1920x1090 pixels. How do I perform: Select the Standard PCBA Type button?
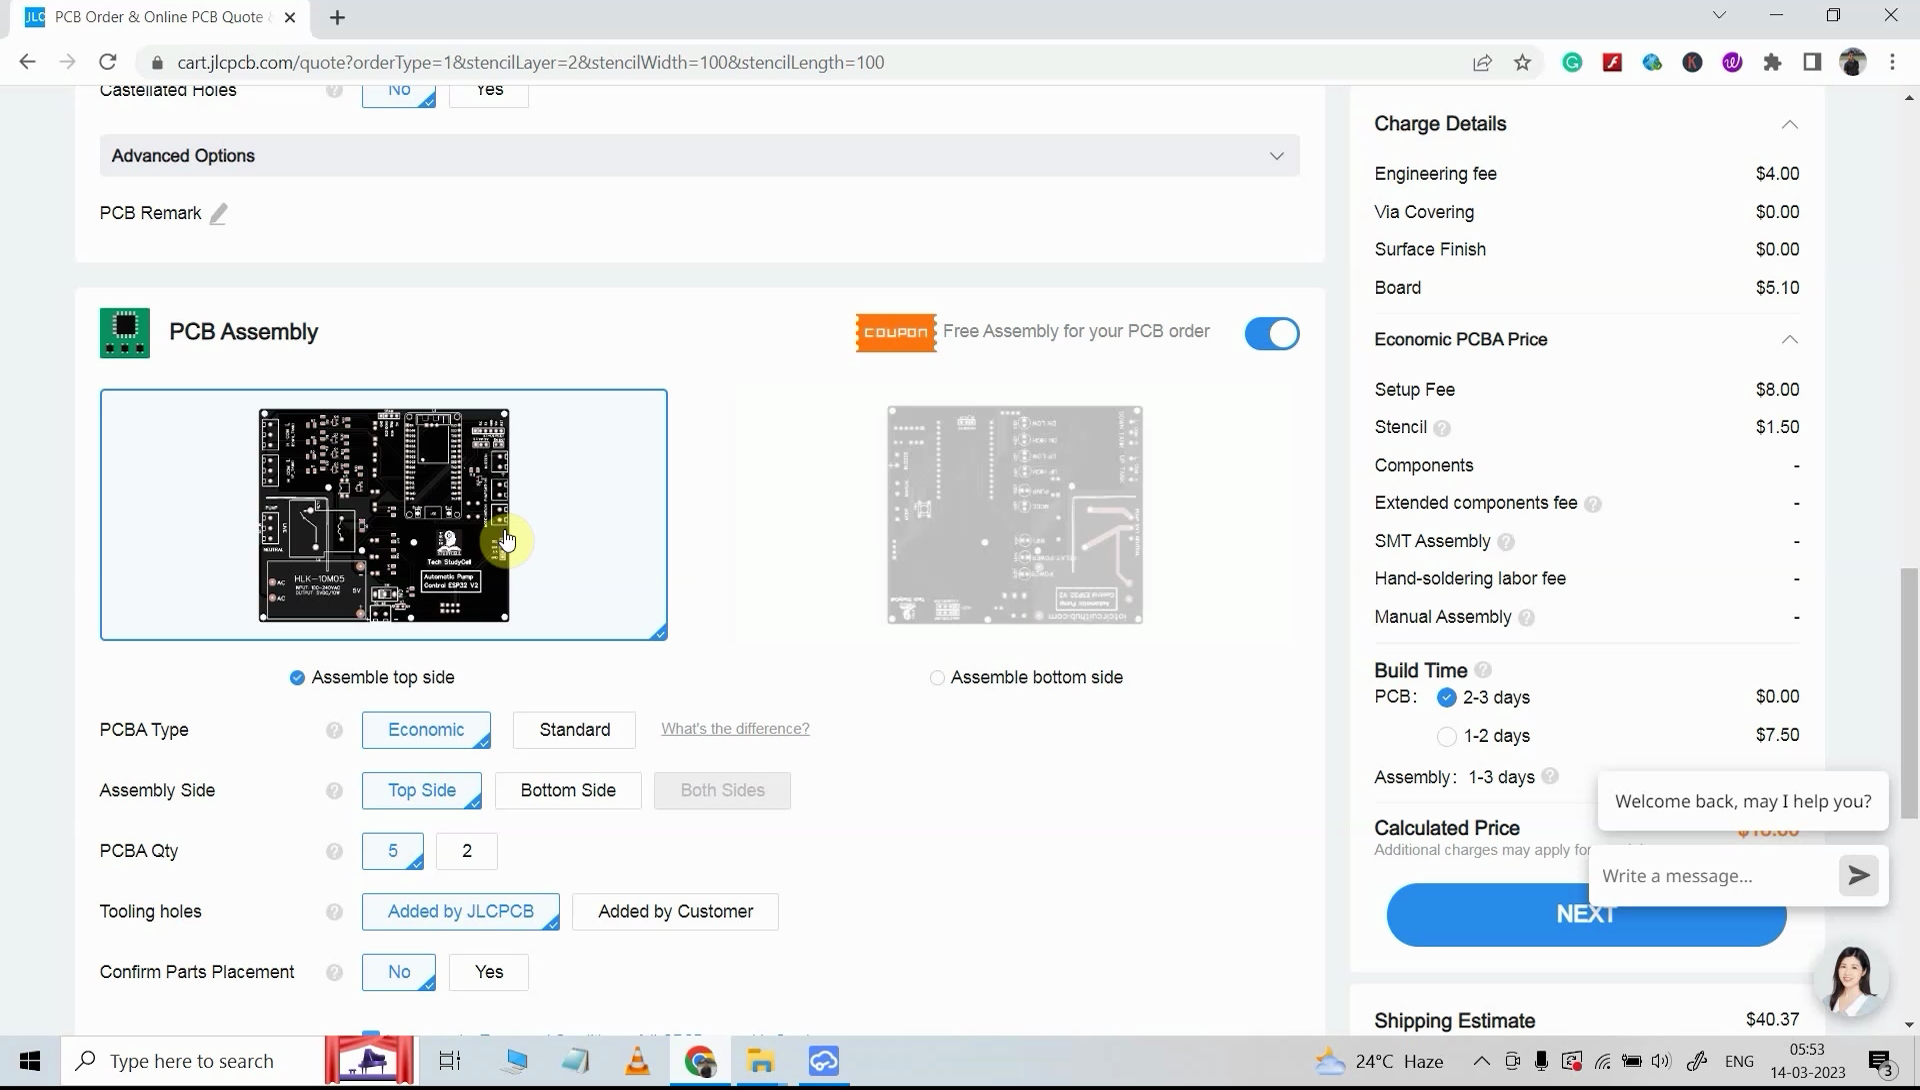574,730
